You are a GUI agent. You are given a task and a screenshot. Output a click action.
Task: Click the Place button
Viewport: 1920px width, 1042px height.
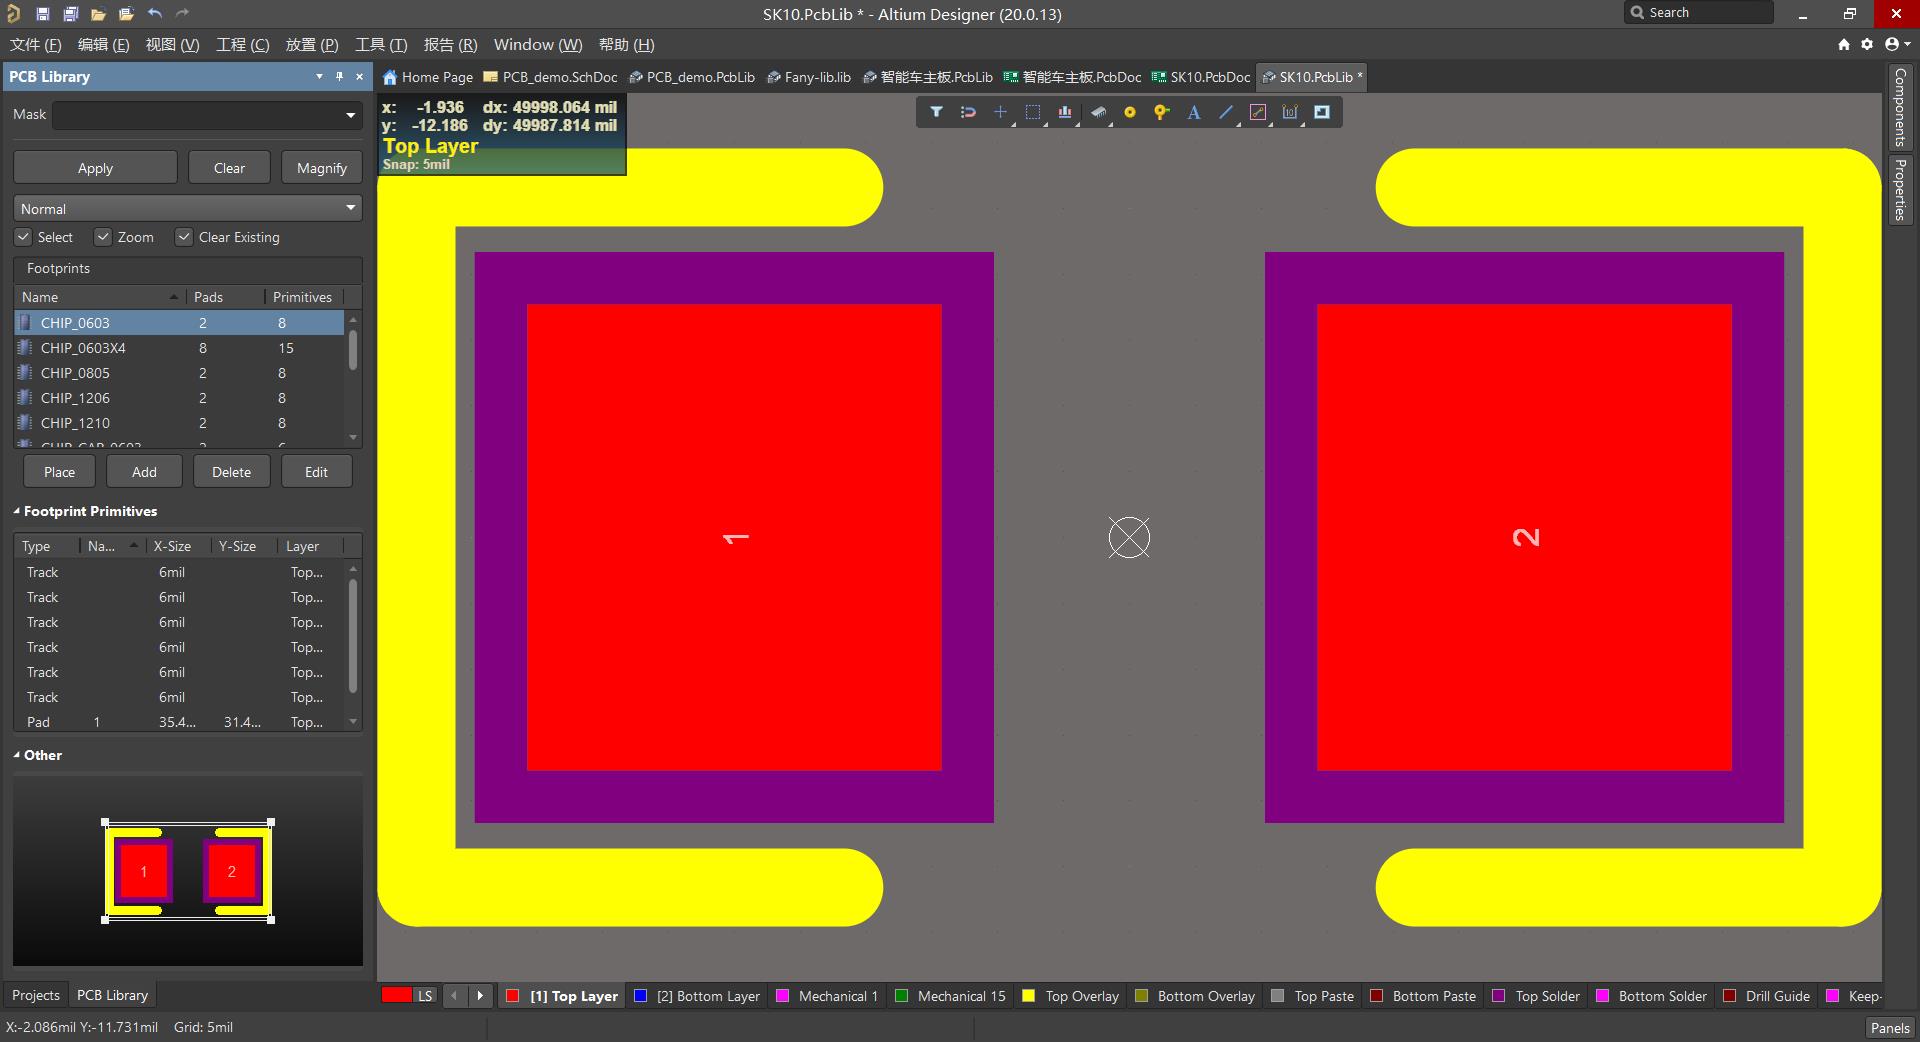tap(59, 472)
